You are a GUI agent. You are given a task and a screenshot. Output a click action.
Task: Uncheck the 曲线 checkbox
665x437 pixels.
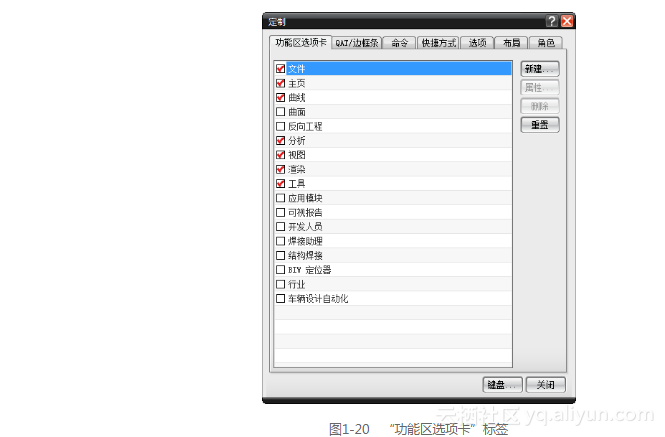(280, 98)
